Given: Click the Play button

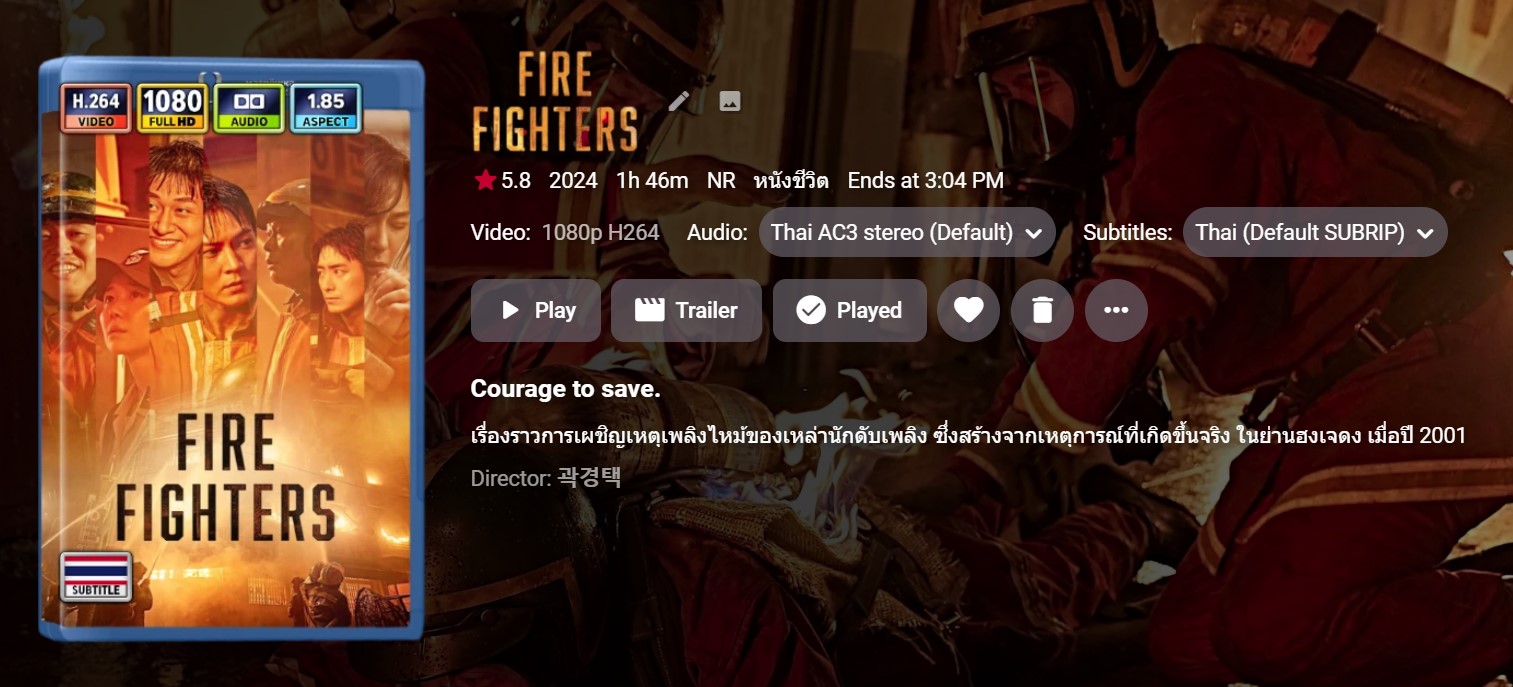Looking at the screenshot, I should [536, 310].
